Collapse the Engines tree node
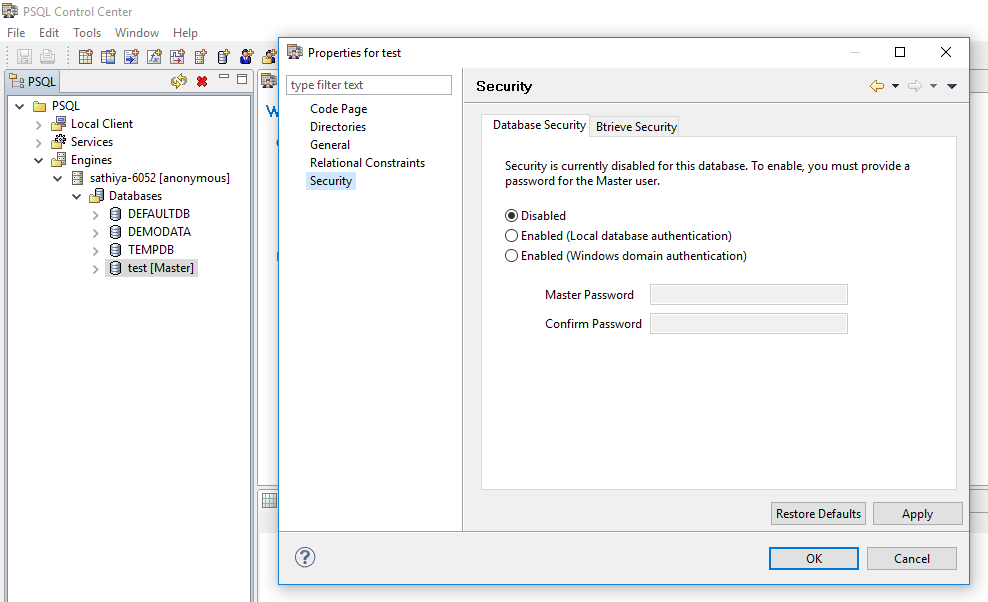This screenshot has width=988, height=602. [38, 160]
